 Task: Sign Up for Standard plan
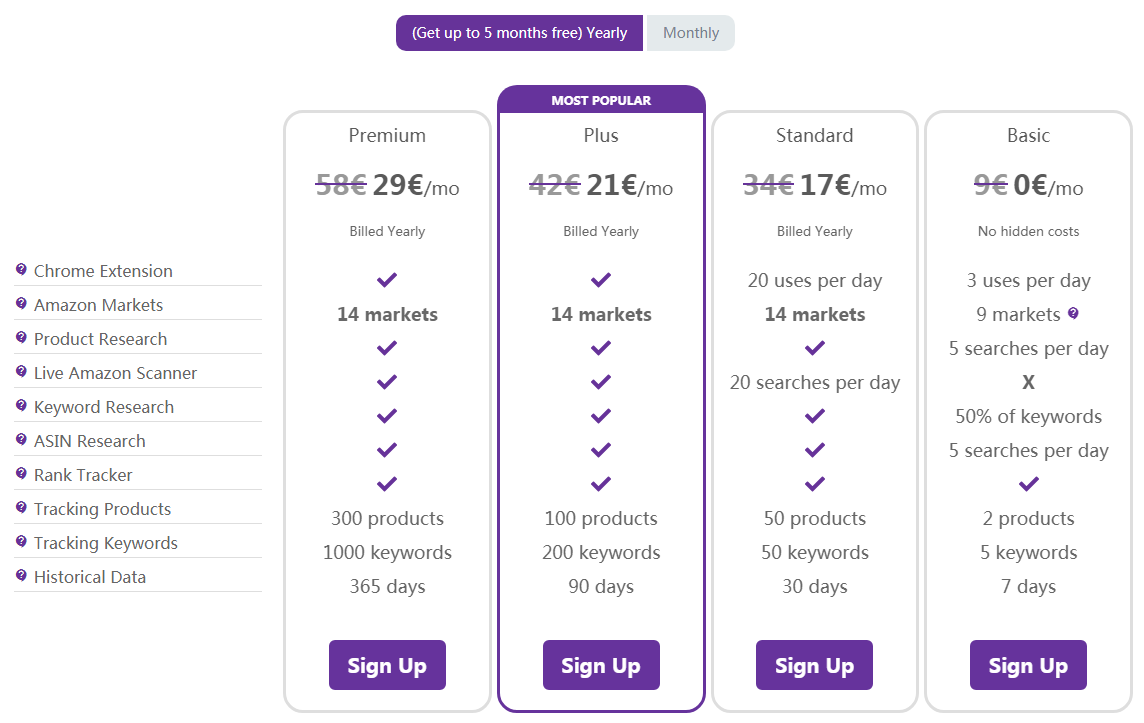click(814, 665)
